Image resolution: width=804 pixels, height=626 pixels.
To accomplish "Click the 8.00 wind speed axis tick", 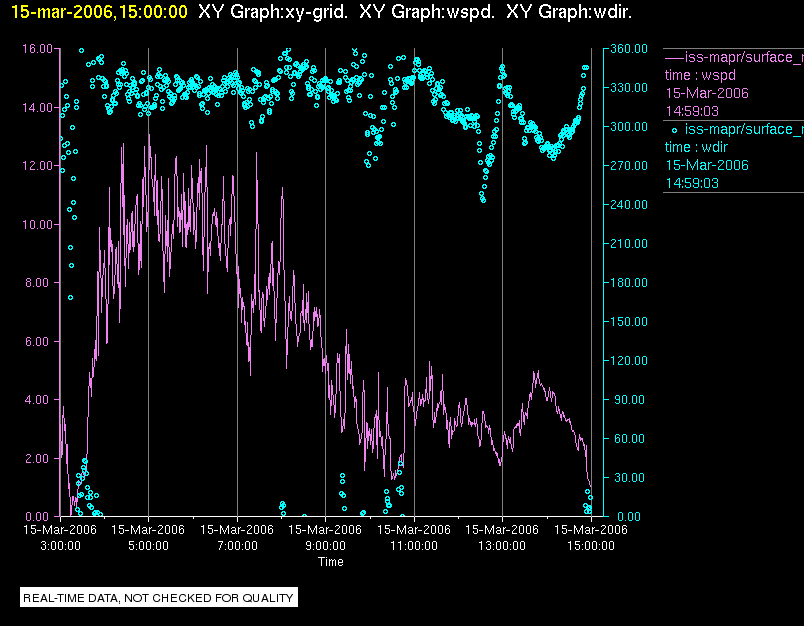I will coord(40,283).
